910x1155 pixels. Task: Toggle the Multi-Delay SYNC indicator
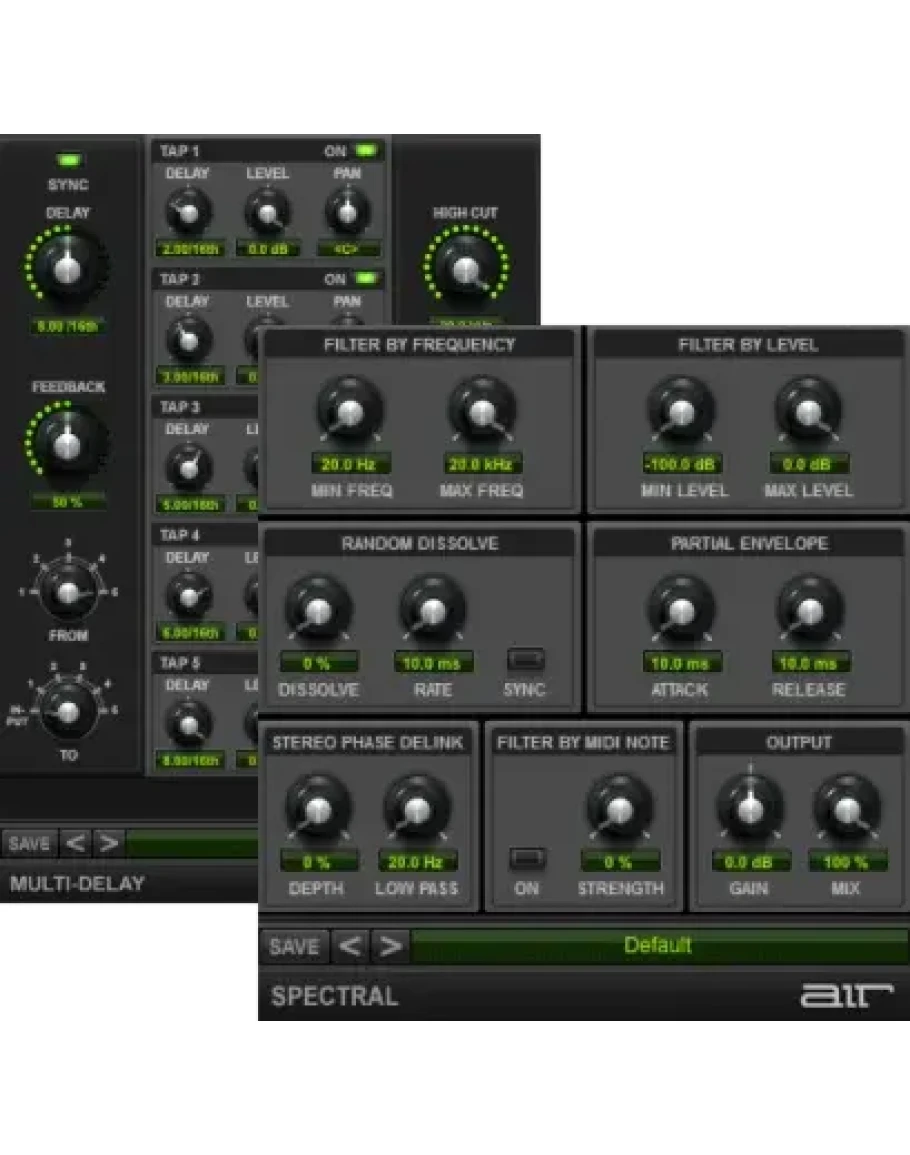(x=68, y=160)
